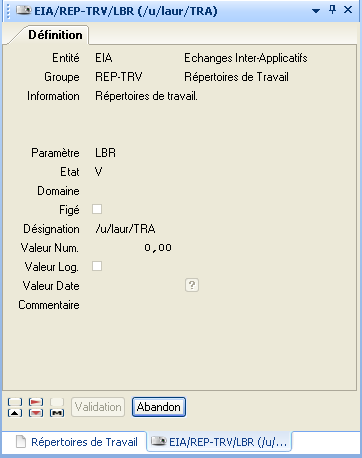
Task: Click the red down-arrow icon button
Action: click(36, 413)
